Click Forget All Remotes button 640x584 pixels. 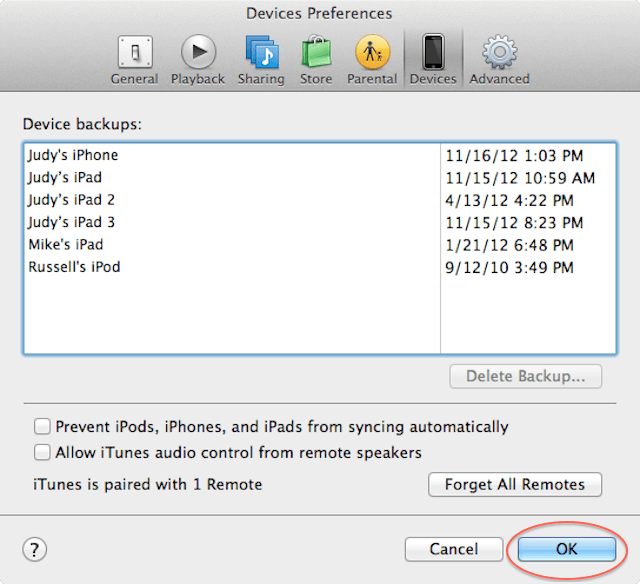pos(515,484)
